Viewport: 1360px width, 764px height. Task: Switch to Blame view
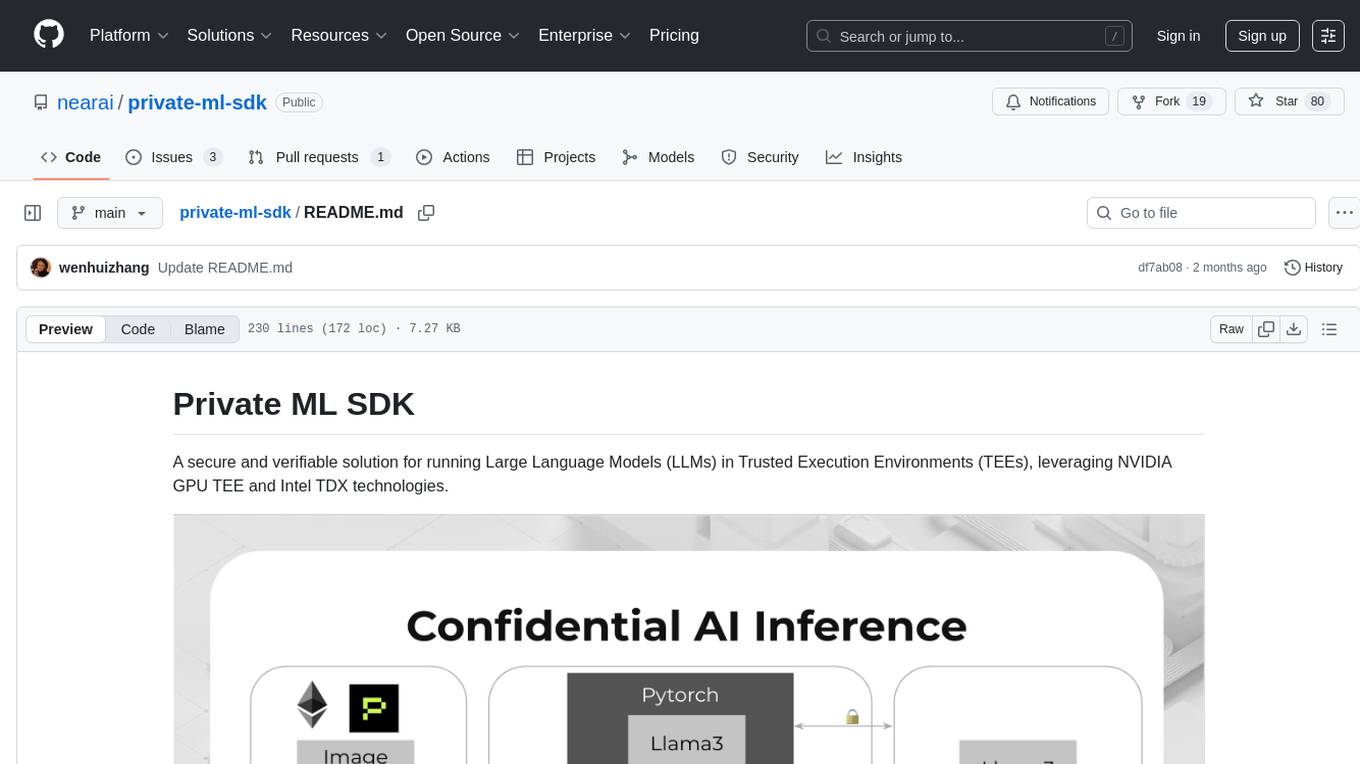pyautogui.click(x=204, y=329)
